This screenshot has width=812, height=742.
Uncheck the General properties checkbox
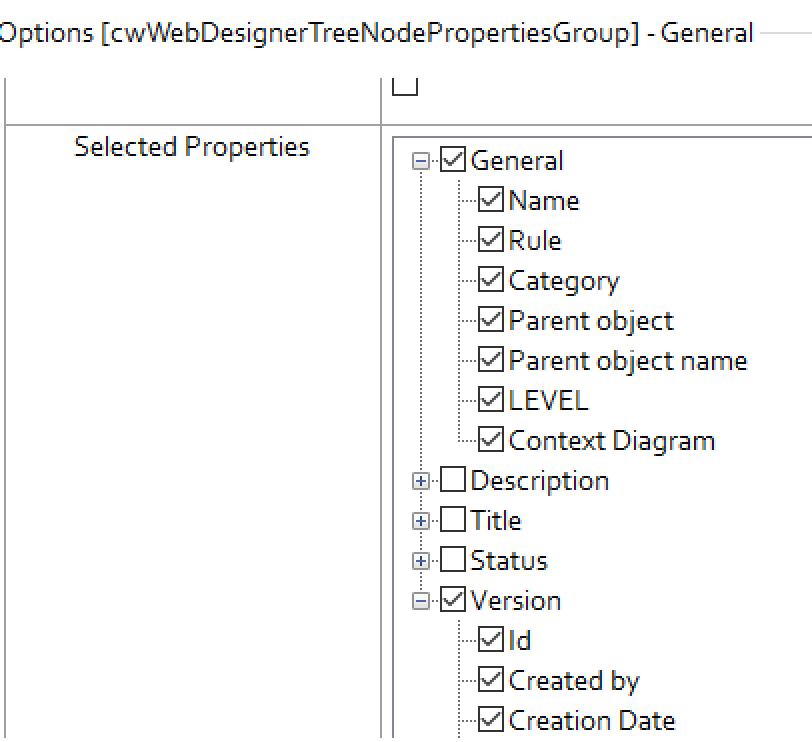[x=451, y=160]
